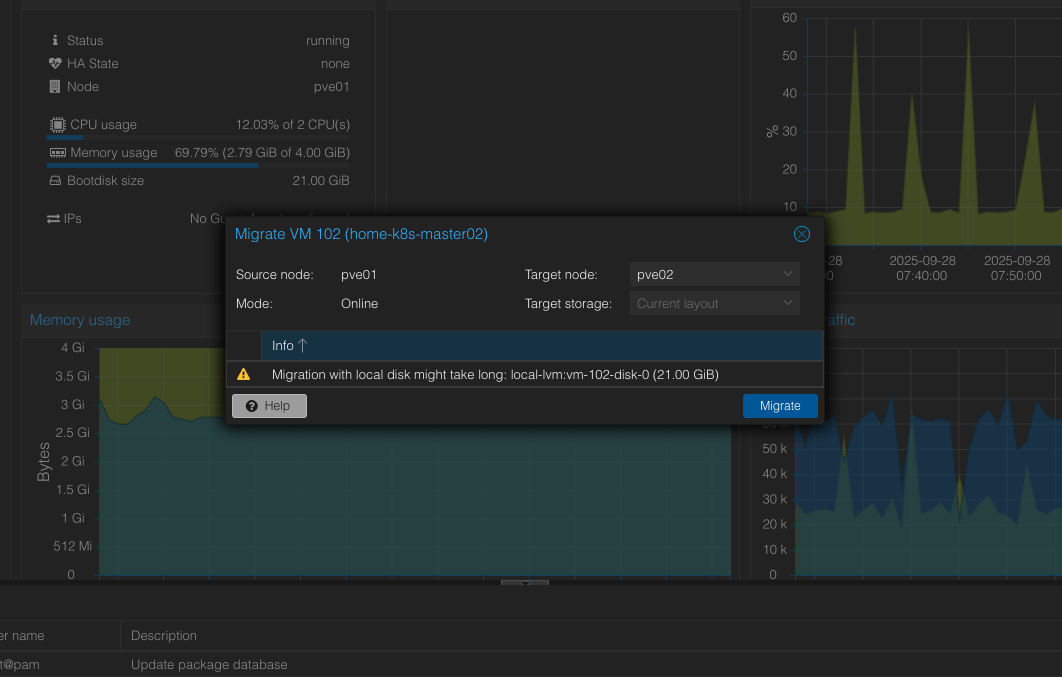1062x677 pixels.
Task: Close the Migrate VM 102 dialog
Action: pos(801,234)
